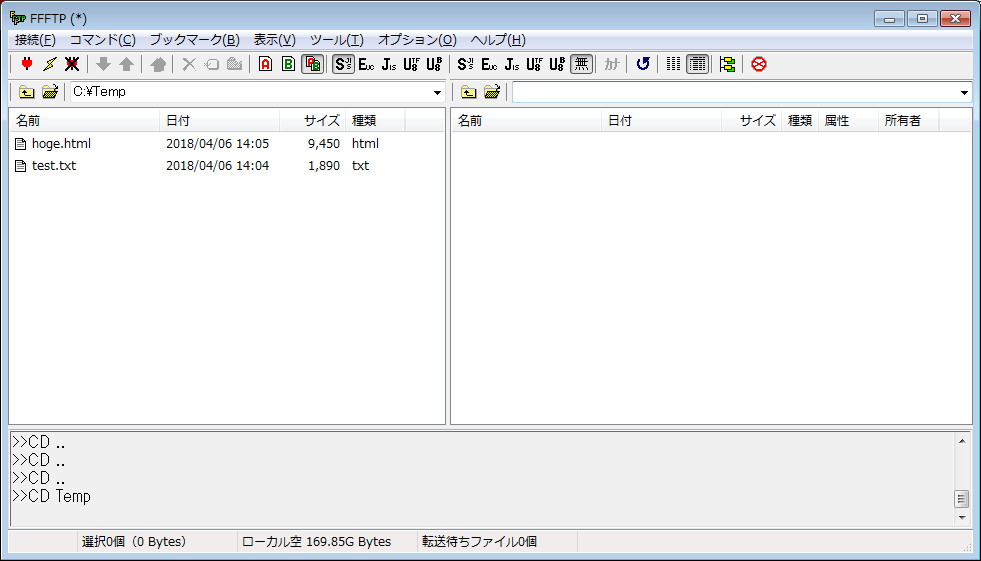The width and height of the screenshot is (981, 561).
Task: Set local kanji code to UTF-8 (second group)
Action: pyautogui.click(x=534, y=64)
